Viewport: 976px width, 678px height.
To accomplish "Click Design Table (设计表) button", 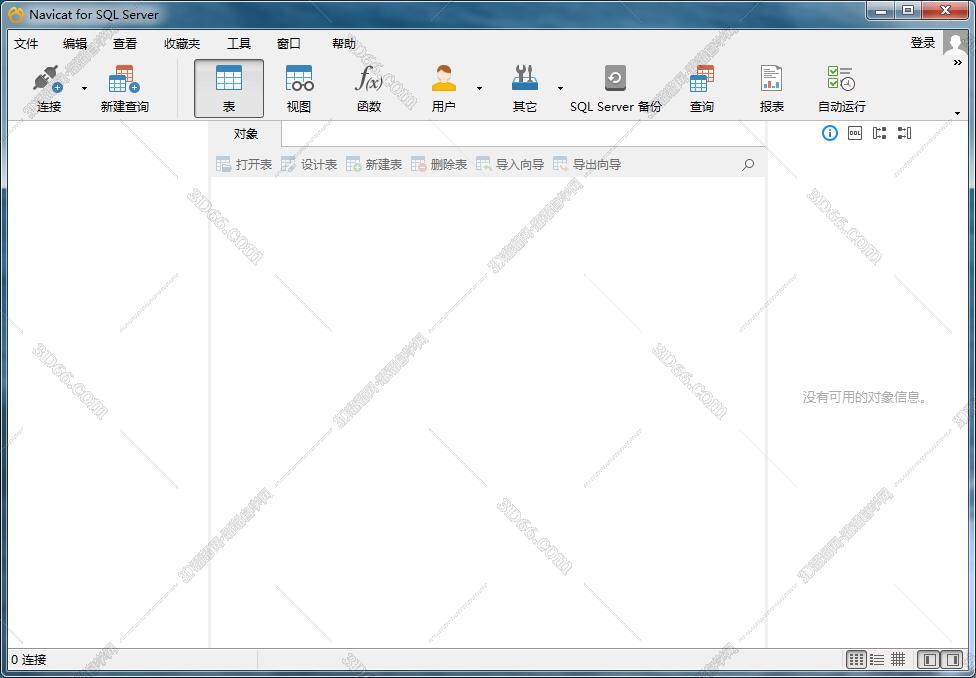I will point(309,164).
